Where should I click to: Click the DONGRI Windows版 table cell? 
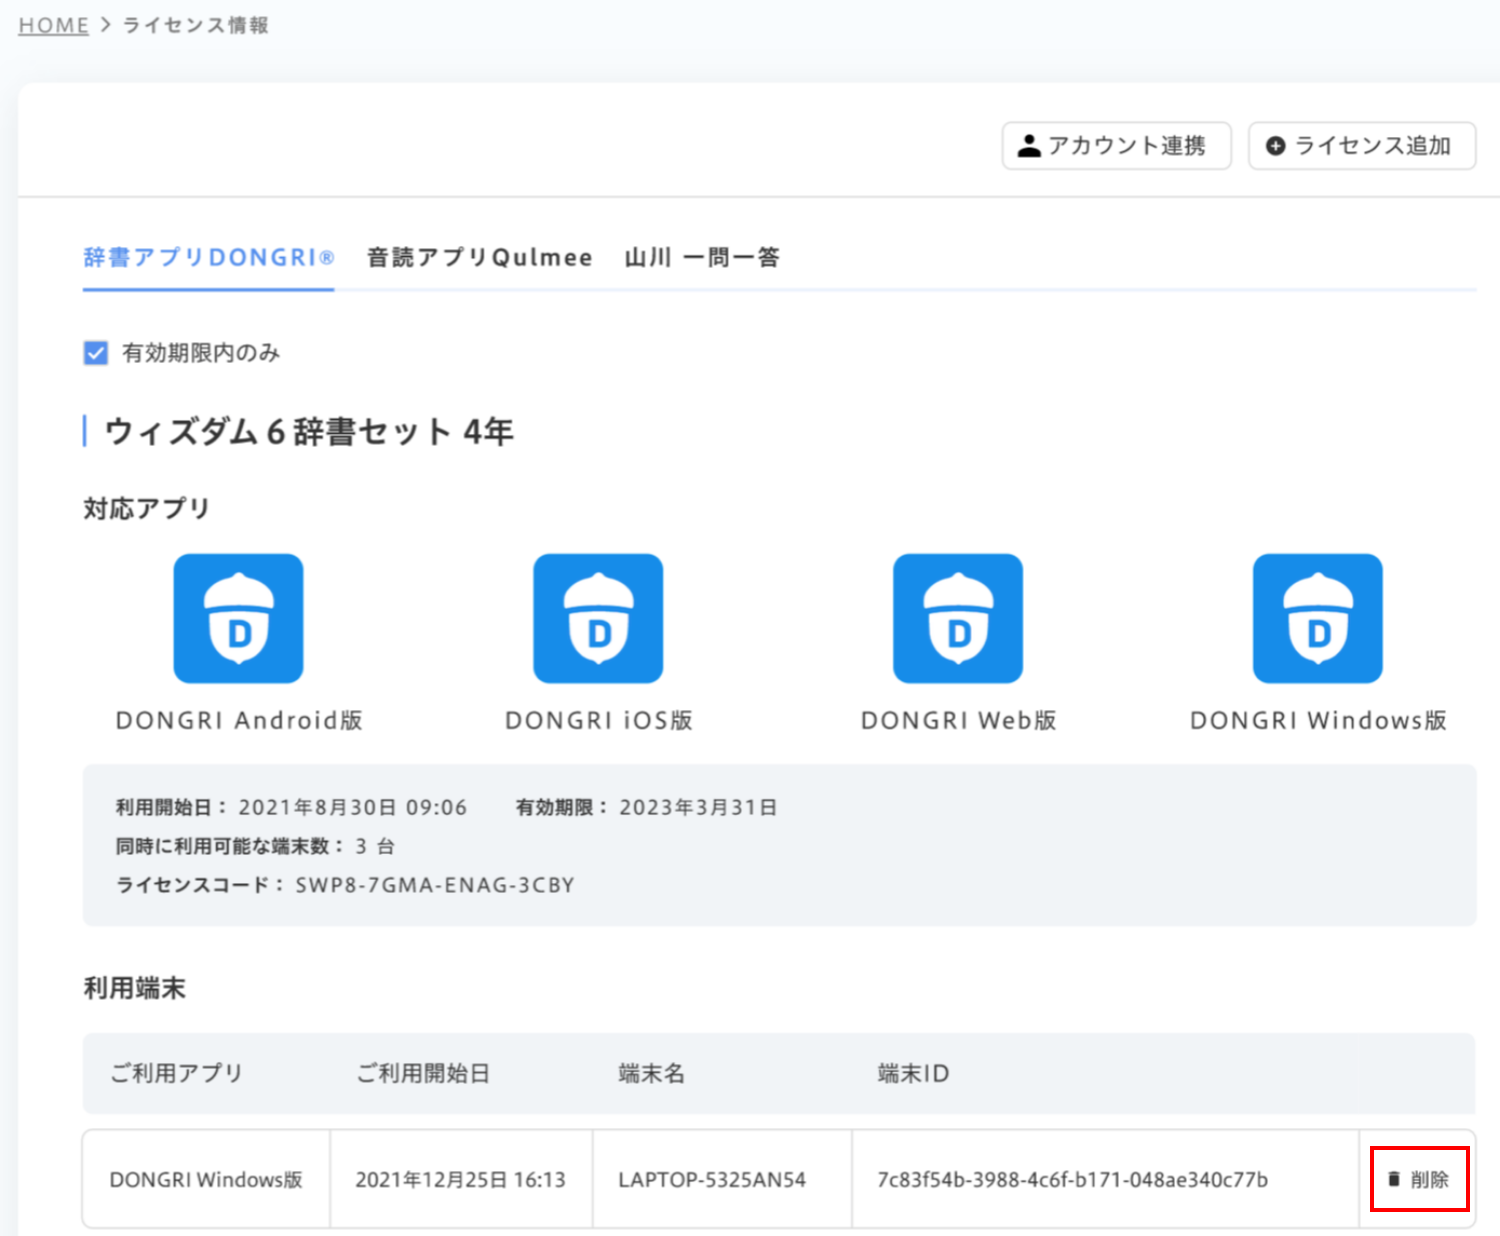point(206,1179)
